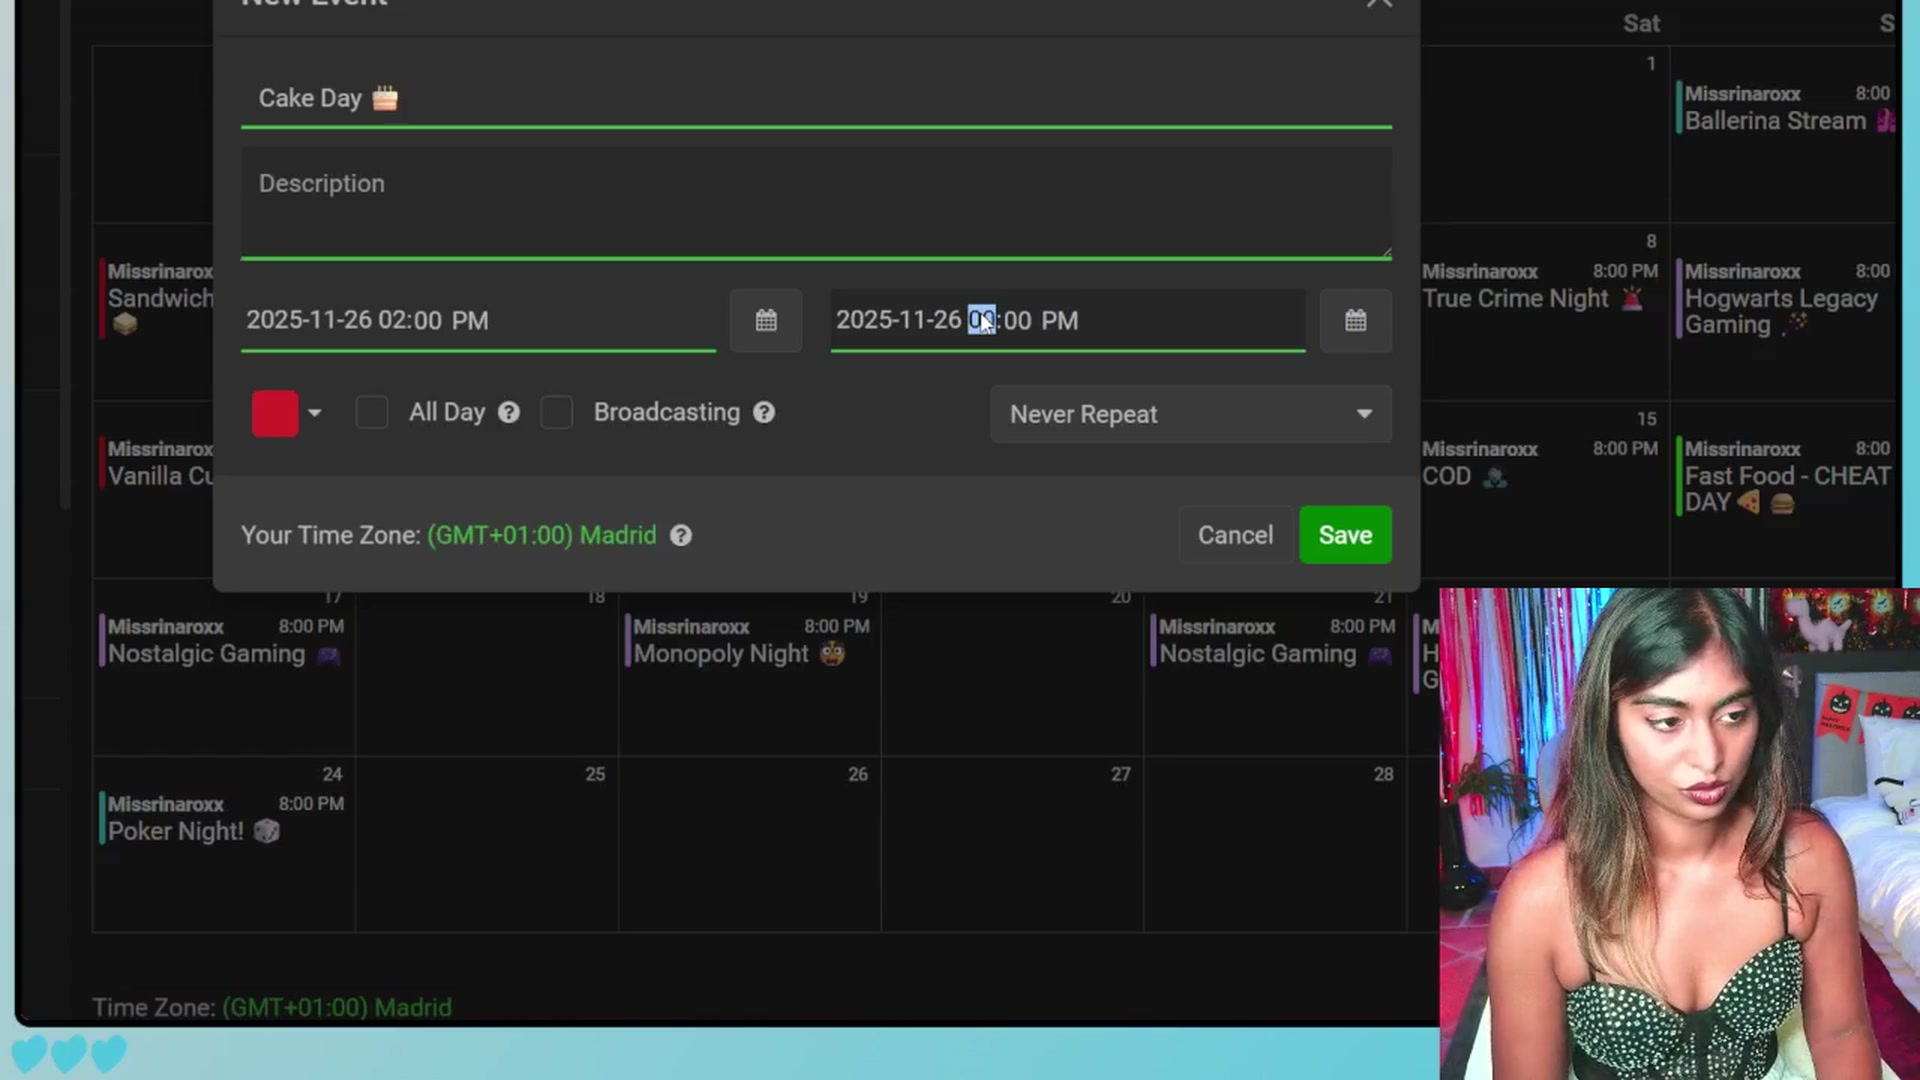Click bottom Time Zone (GMT+01:00) Madrid link
Image resolution: width=1920 pixels, height=1080 pixels.
tap(337, 1007)
